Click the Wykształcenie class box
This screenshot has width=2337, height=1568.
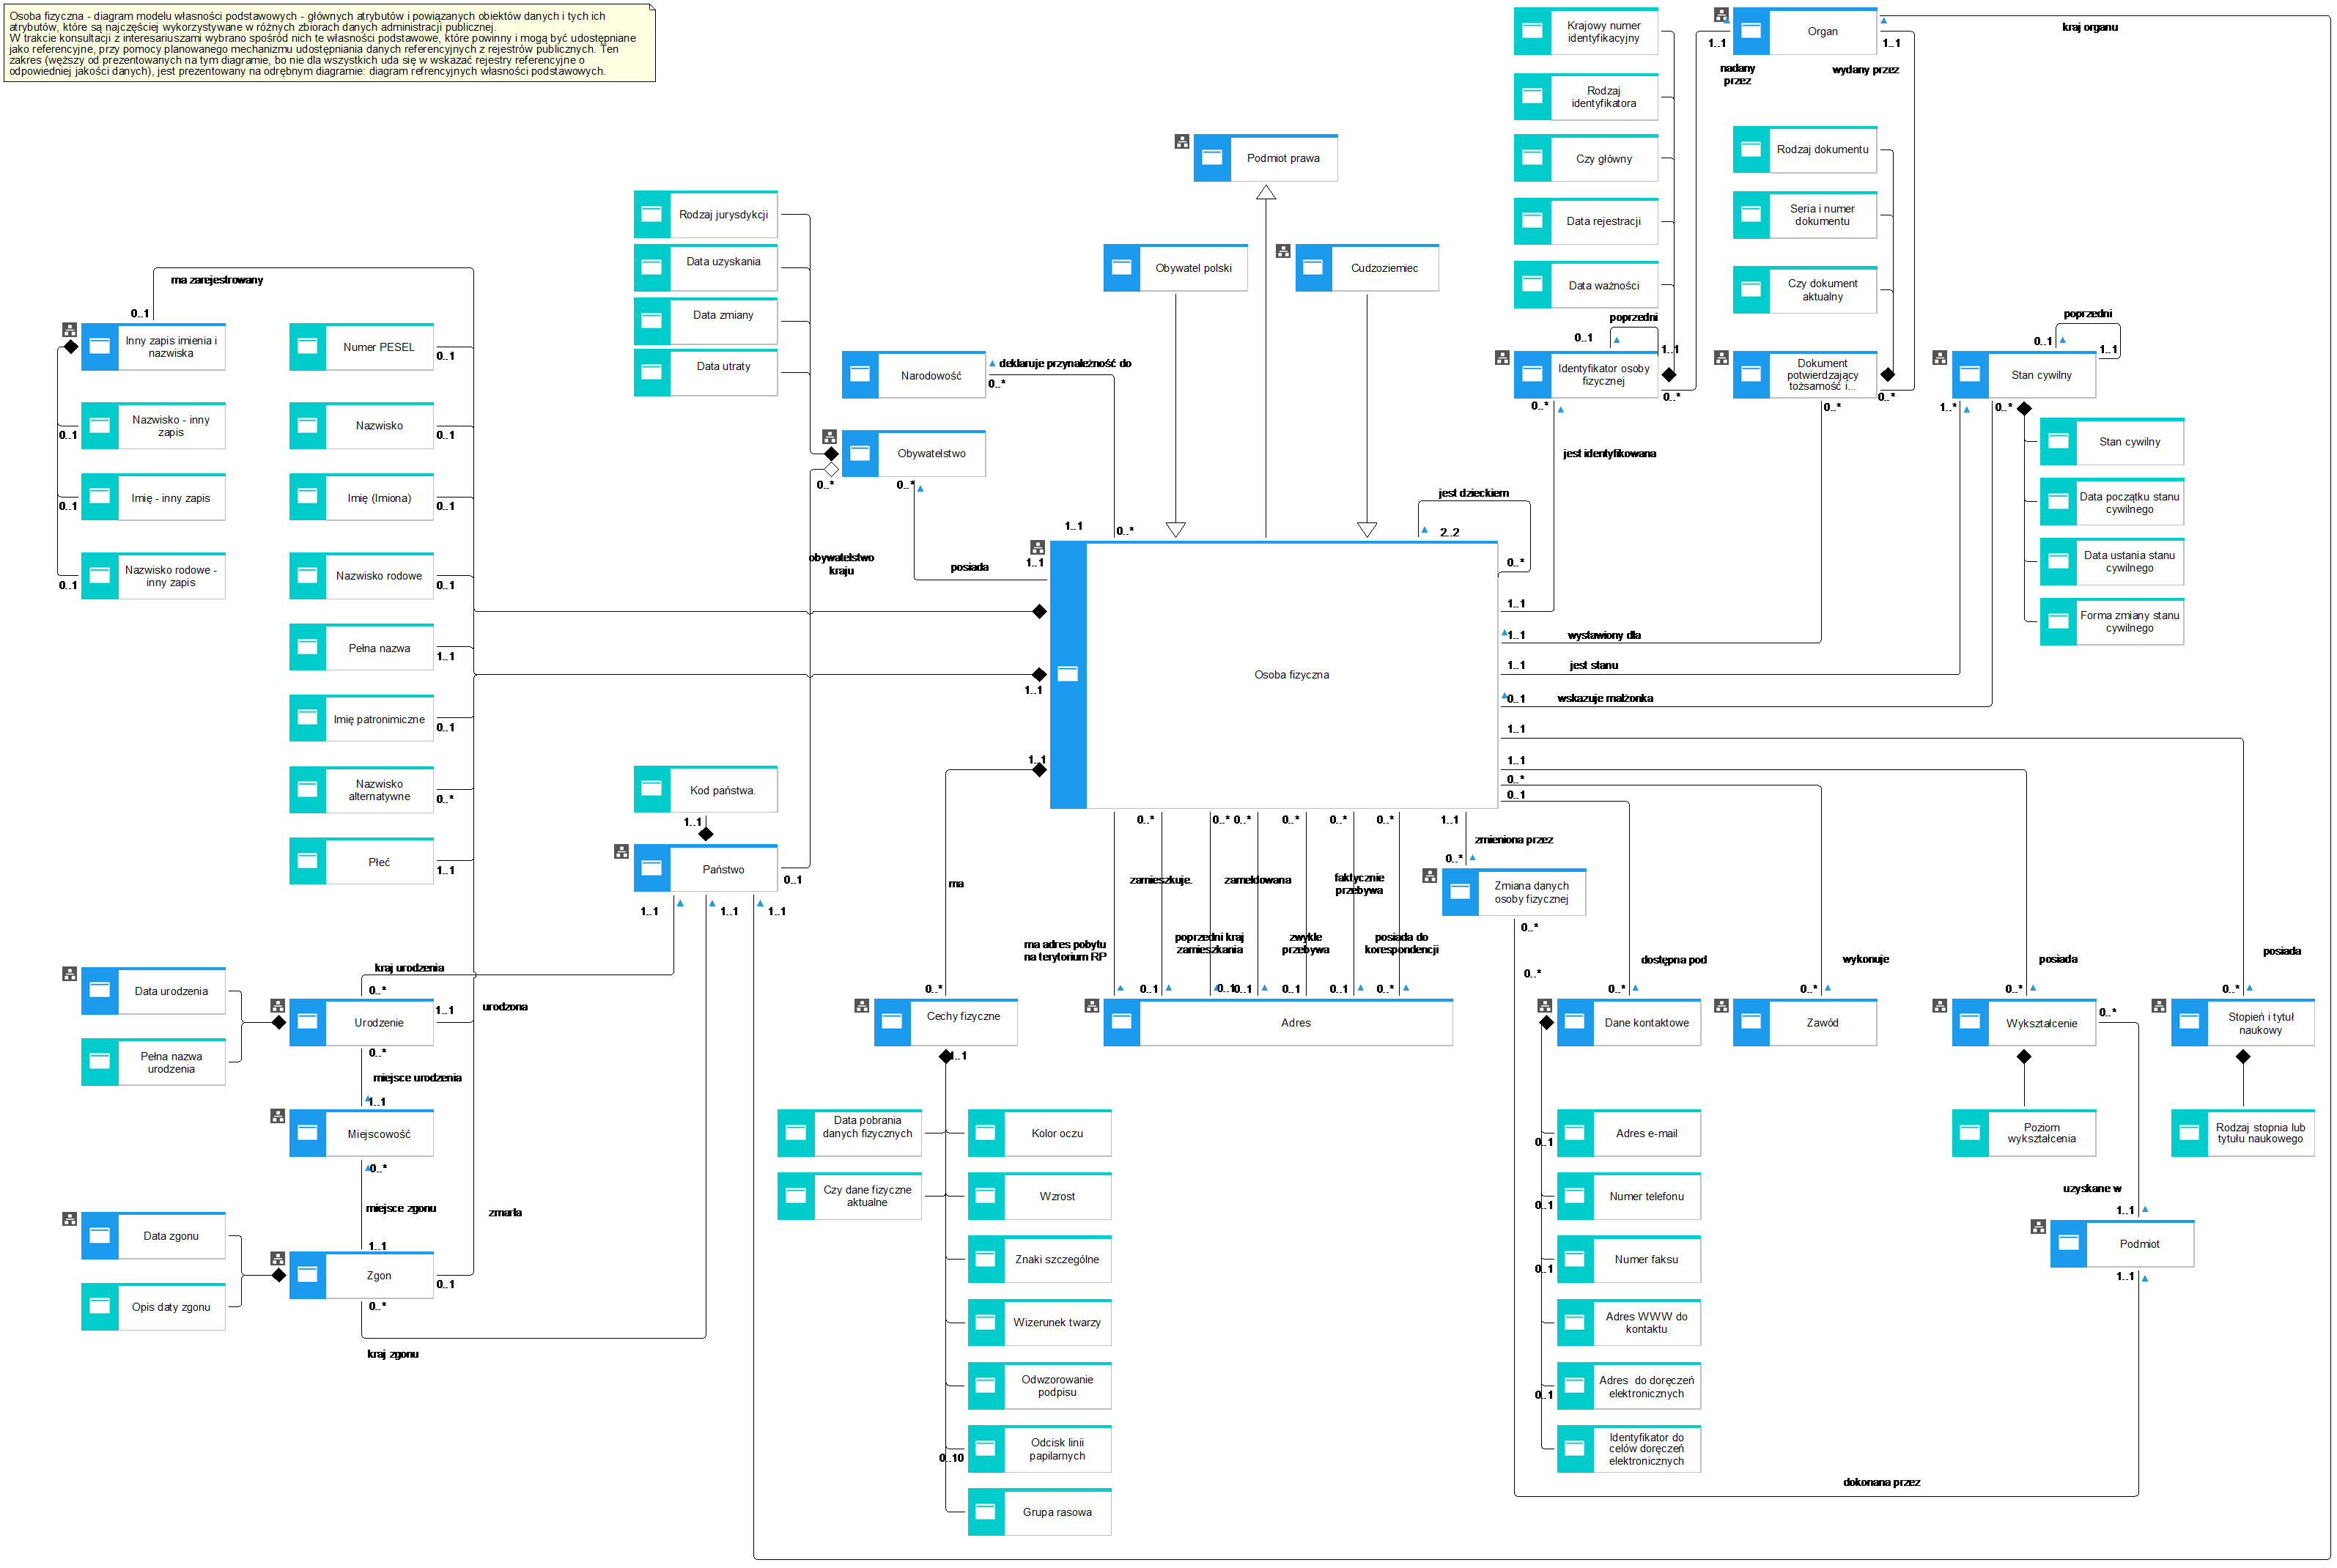[2040, 1023]
